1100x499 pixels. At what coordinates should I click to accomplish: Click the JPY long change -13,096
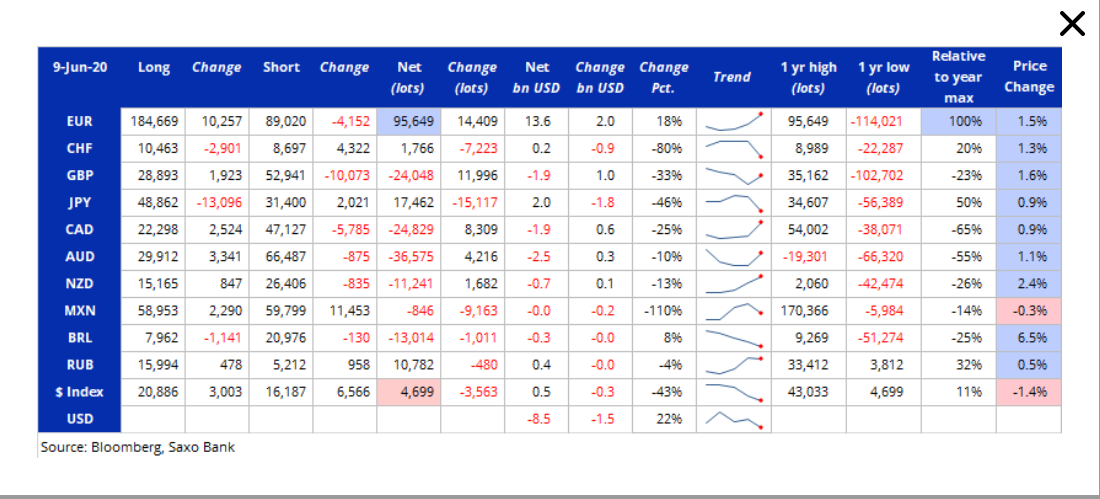tap(217, 203)
